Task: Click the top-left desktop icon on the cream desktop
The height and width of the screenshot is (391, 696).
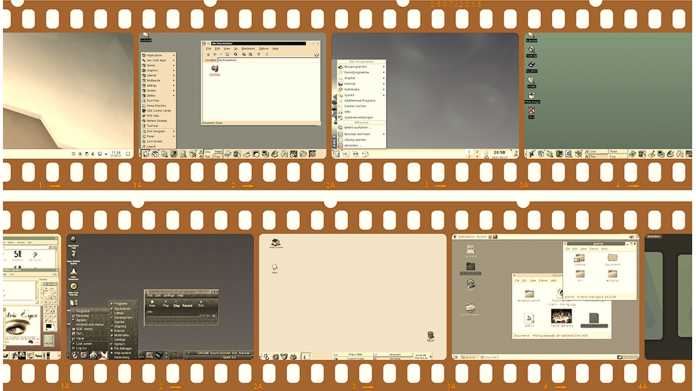Action: click(x=276, y=242)
